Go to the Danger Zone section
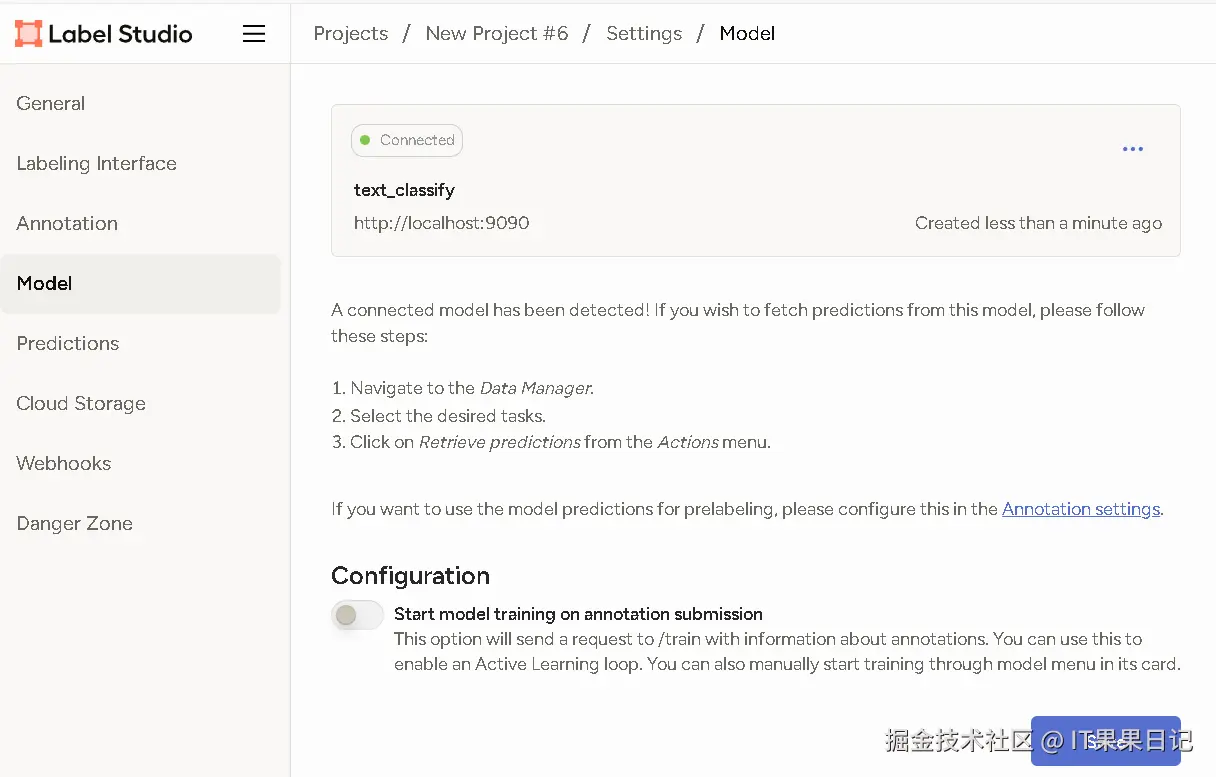The image size is (1216, 777). coord(75,523)
